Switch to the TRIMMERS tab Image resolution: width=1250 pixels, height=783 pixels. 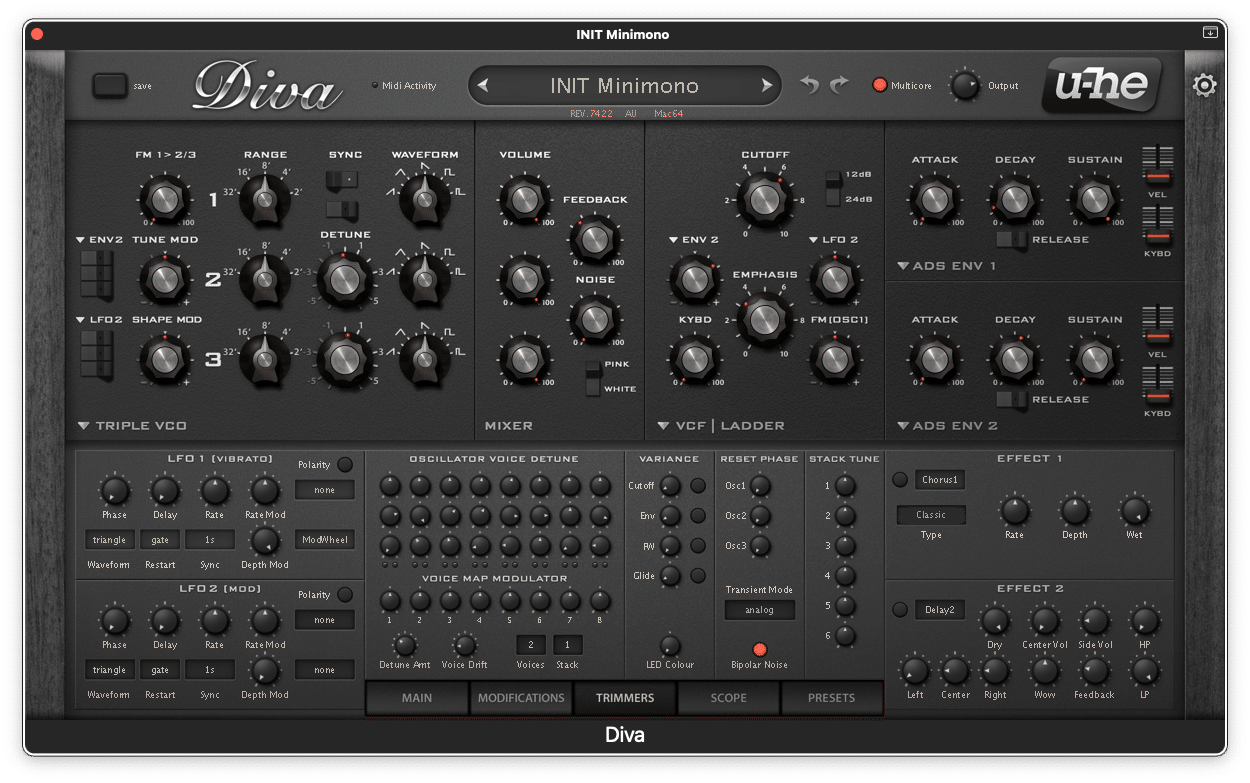pyautogui.click(x=625, y=698)
